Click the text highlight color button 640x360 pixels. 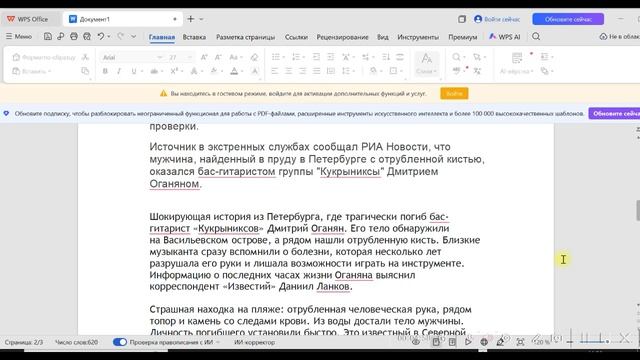pos(214,71)
